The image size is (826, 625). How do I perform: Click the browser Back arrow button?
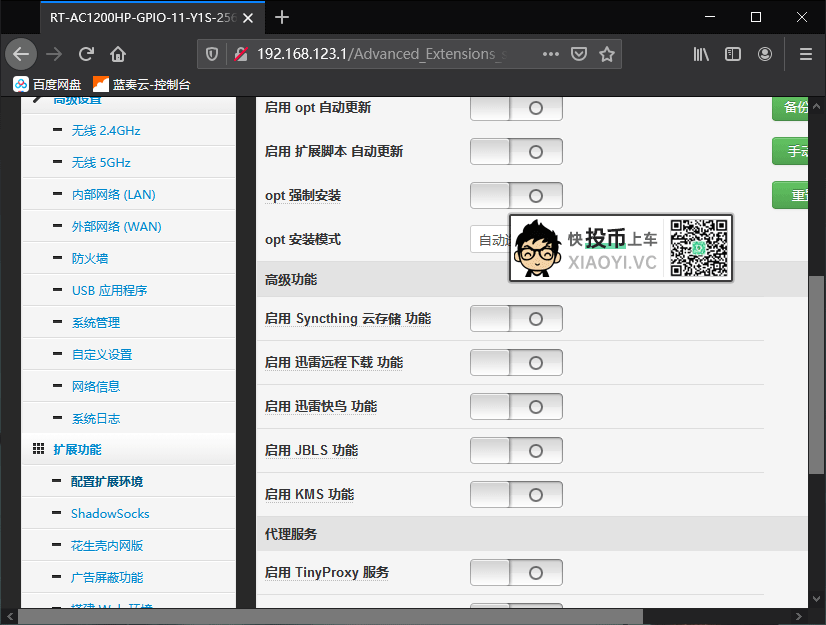[21, 54]
